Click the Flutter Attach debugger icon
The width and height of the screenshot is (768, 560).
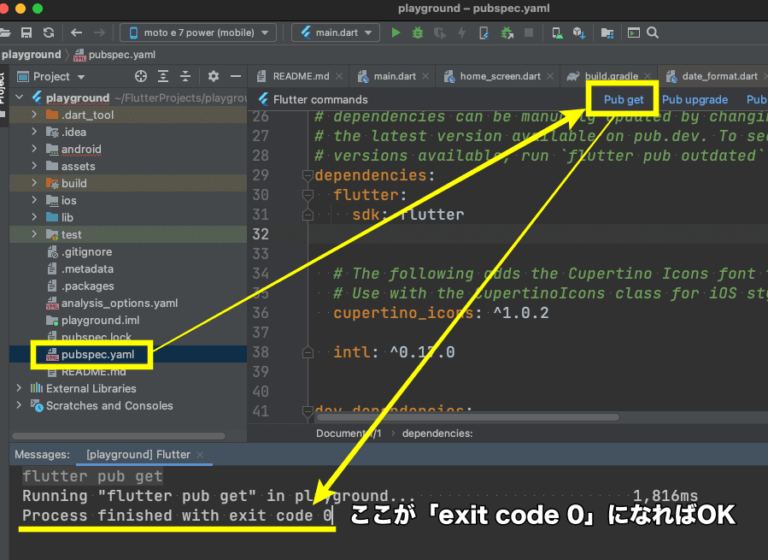[483, 33]
